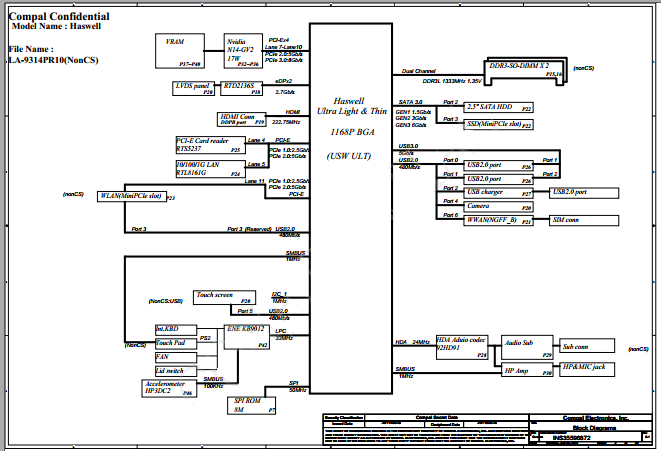
Task: Click the 'USB3.0' label
Action: [408, 146]
